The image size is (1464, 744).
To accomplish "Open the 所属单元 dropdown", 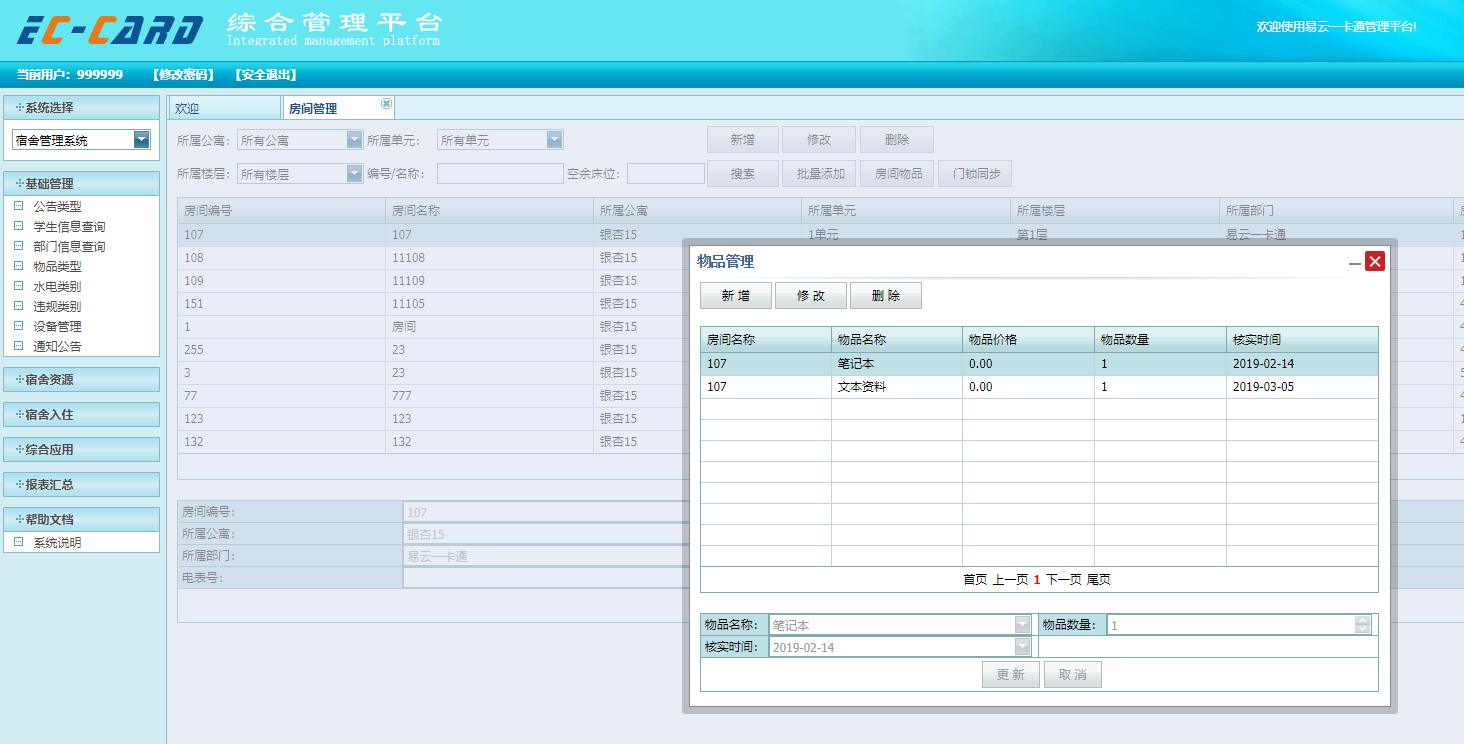I will (554, 140).
